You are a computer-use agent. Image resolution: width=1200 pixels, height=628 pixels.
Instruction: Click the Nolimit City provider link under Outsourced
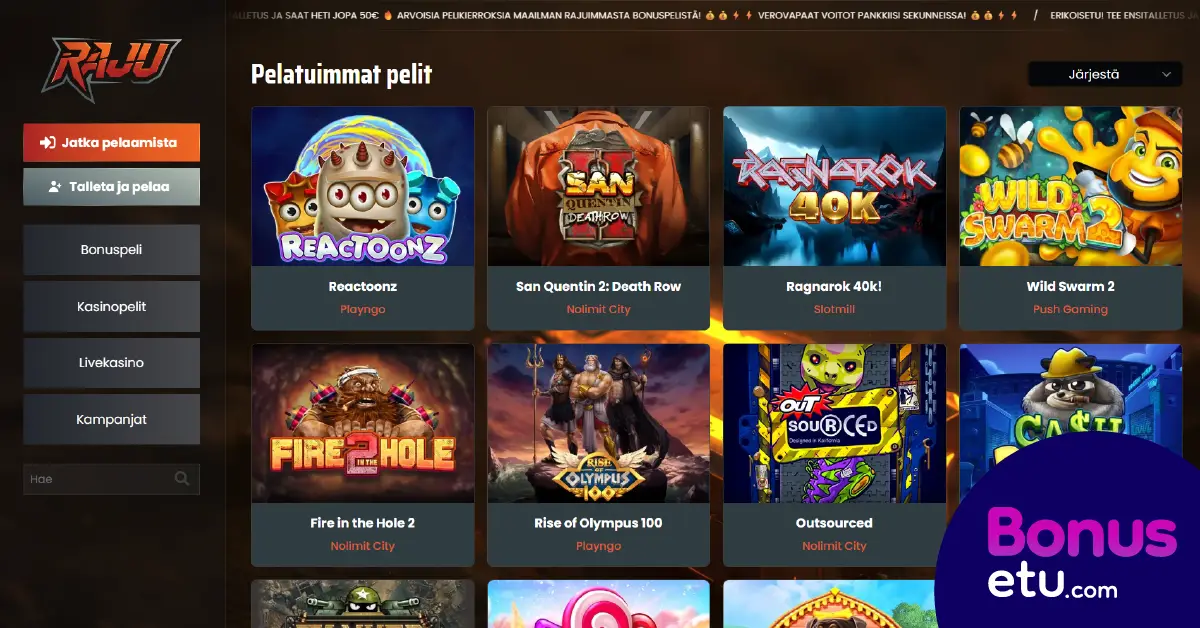835,546
